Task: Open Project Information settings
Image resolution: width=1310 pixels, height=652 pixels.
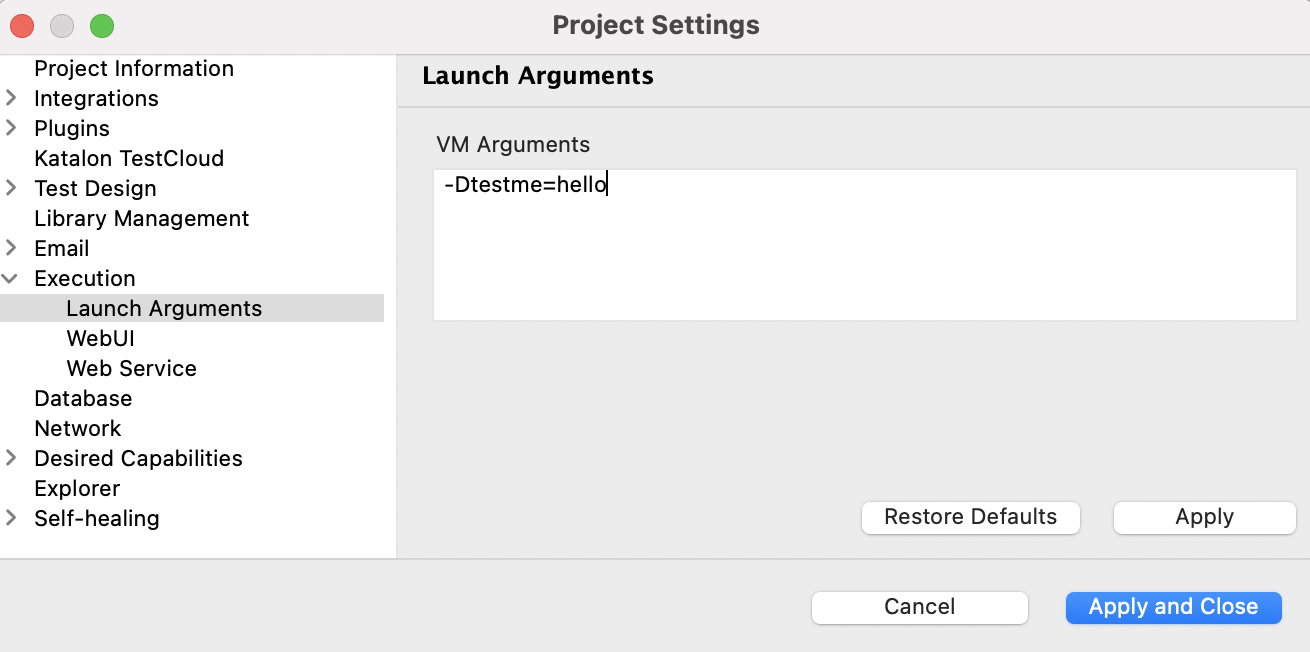Action: (x=134, y=68)
